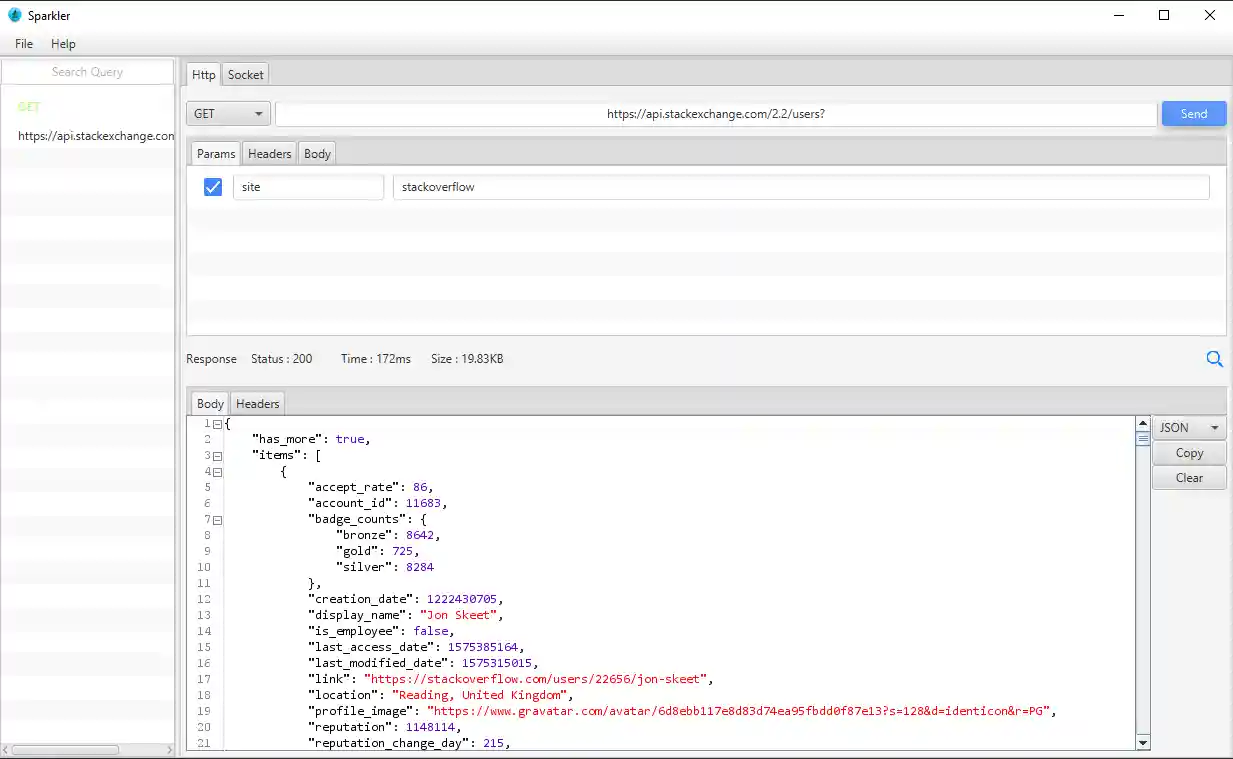Collapse the badge_counts object on line 7

click(x=217, y=520)
